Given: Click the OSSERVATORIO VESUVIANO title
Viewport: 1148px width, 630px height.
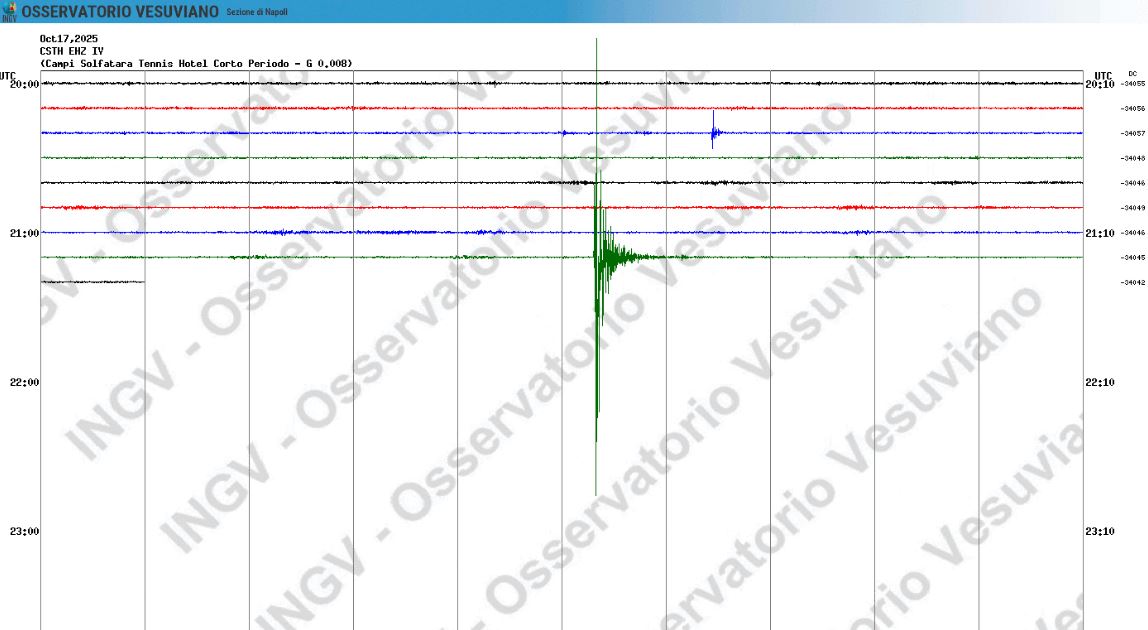Looking at the screenshot, I should (x=120, y=11).
